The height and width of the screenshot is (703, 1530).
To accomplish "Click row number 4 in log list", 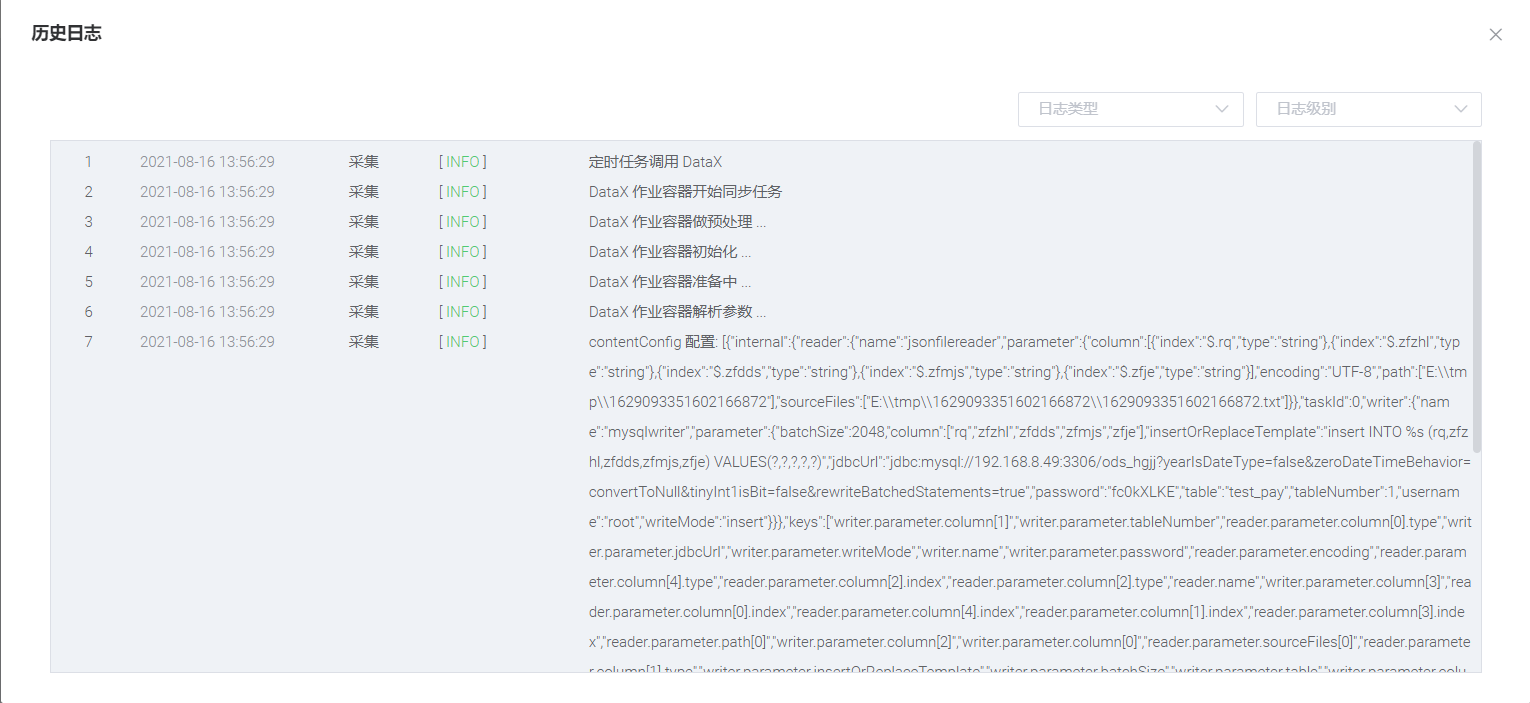I will (x=88, y=251).
